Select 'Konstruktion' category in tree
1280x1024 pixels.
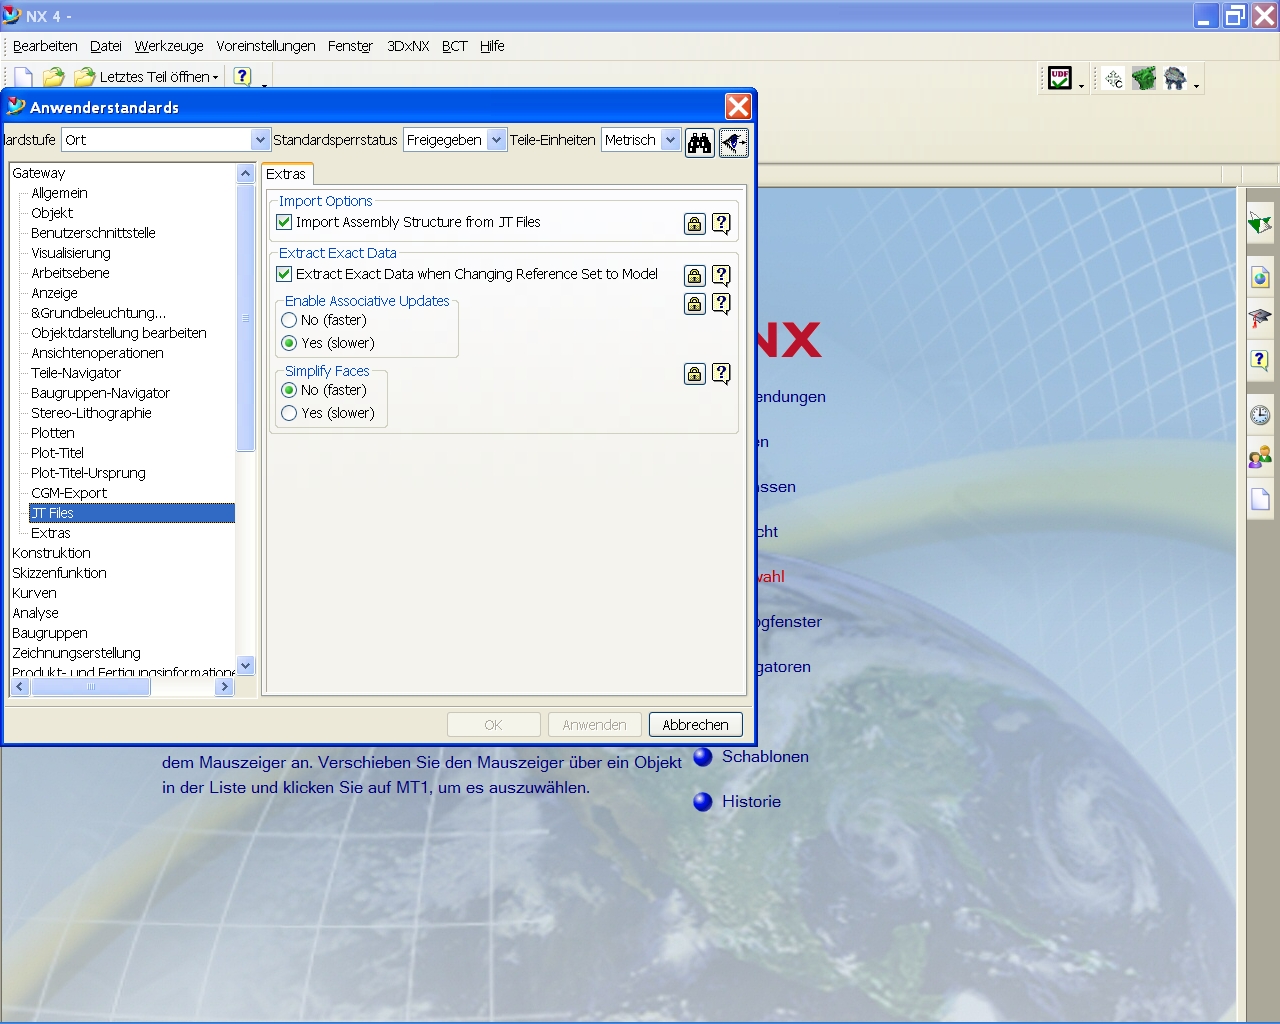pyautogui.click(x=51, y=553)
